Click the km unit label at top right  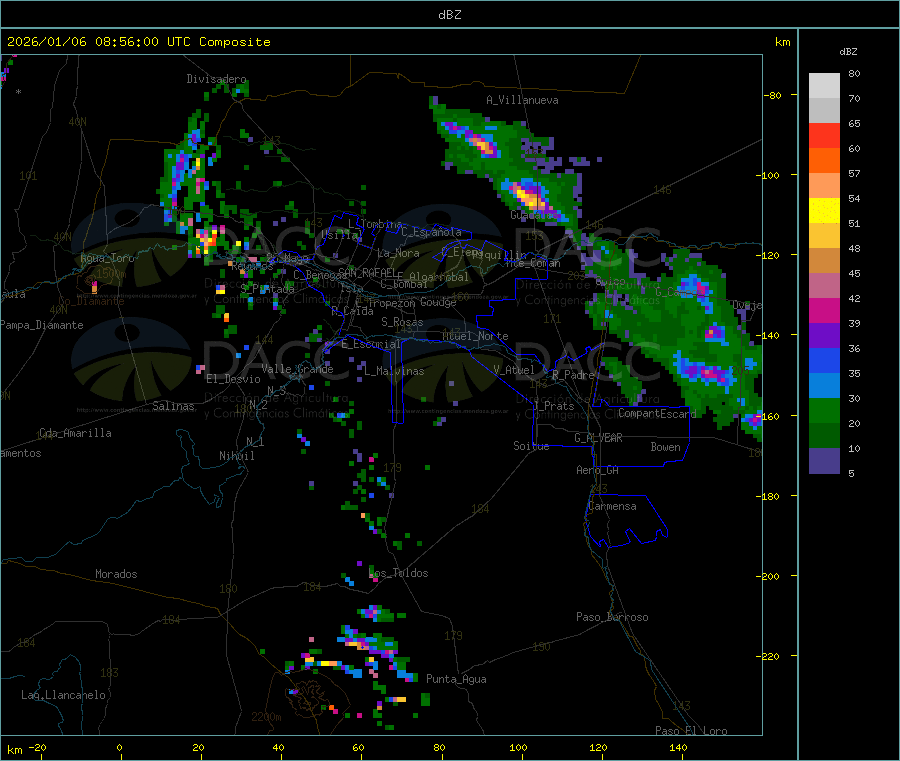pos(782,42)
